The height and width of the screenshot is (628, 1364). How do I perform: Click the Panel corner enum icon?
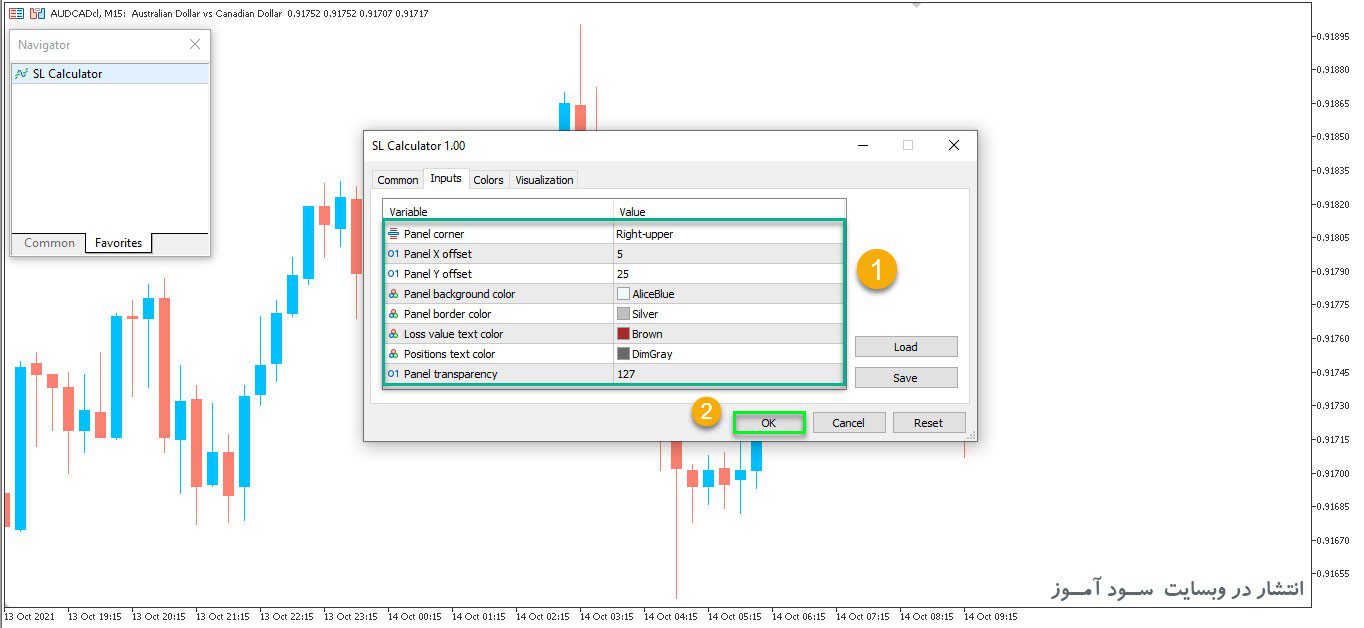tap(393, 234)
